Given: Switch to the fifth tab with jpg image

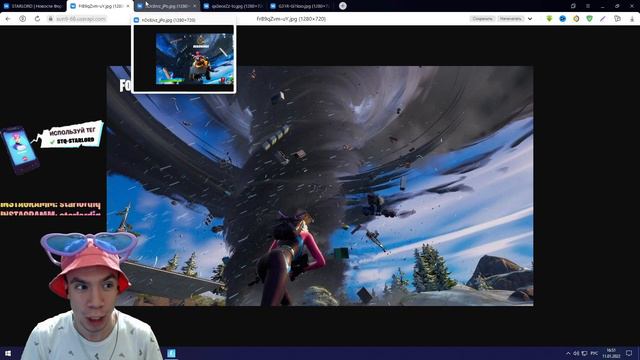Looking at the screenshot, I should coord(300,6).
